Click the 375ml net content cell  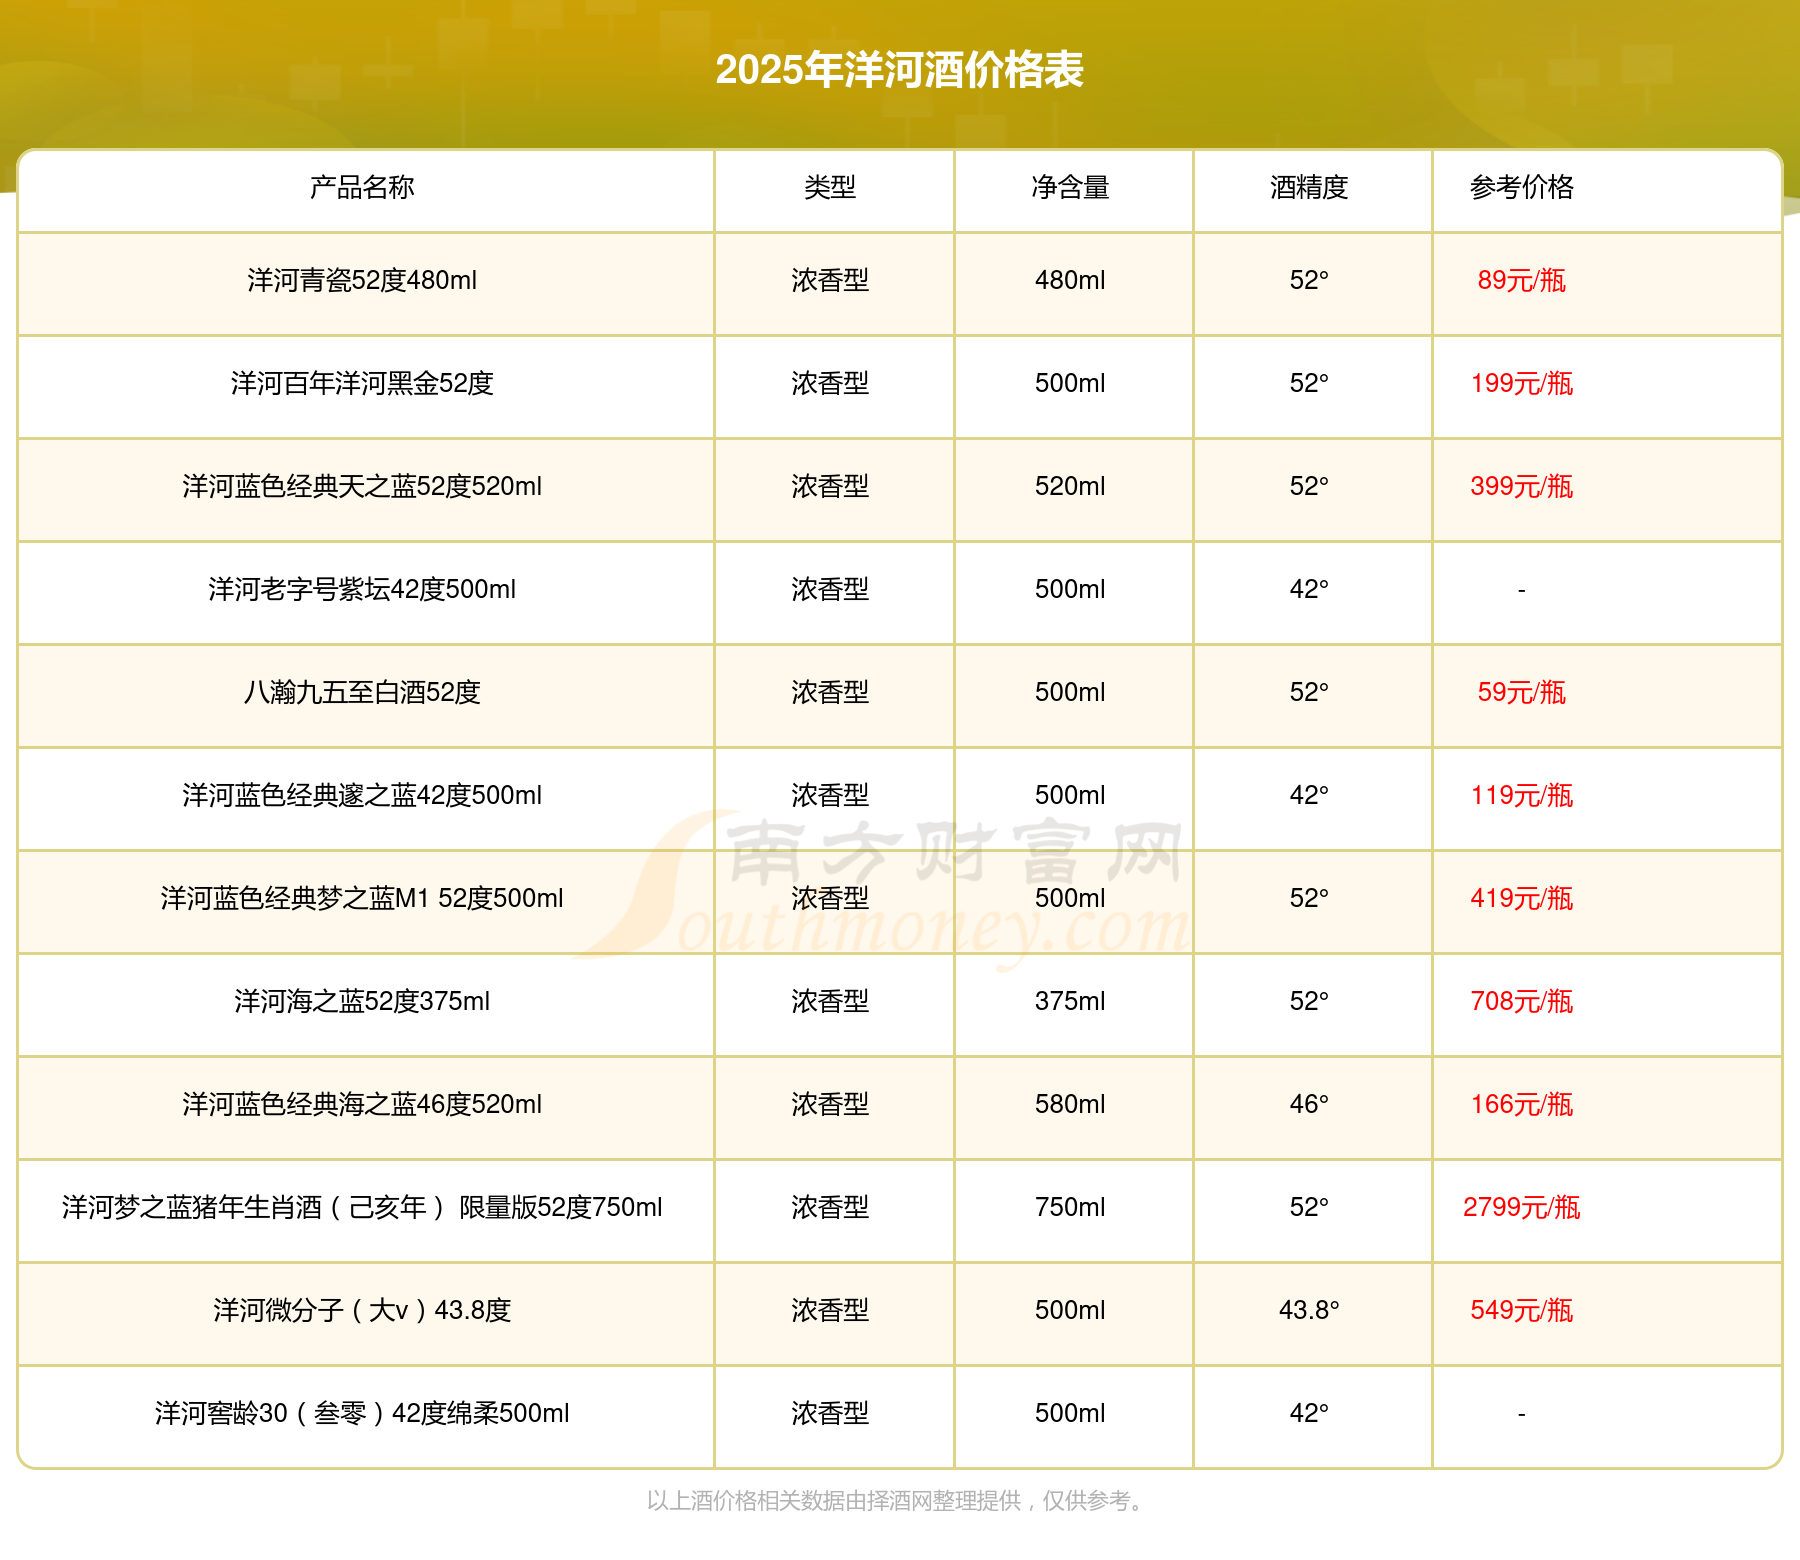[x=1070, y=1001]
